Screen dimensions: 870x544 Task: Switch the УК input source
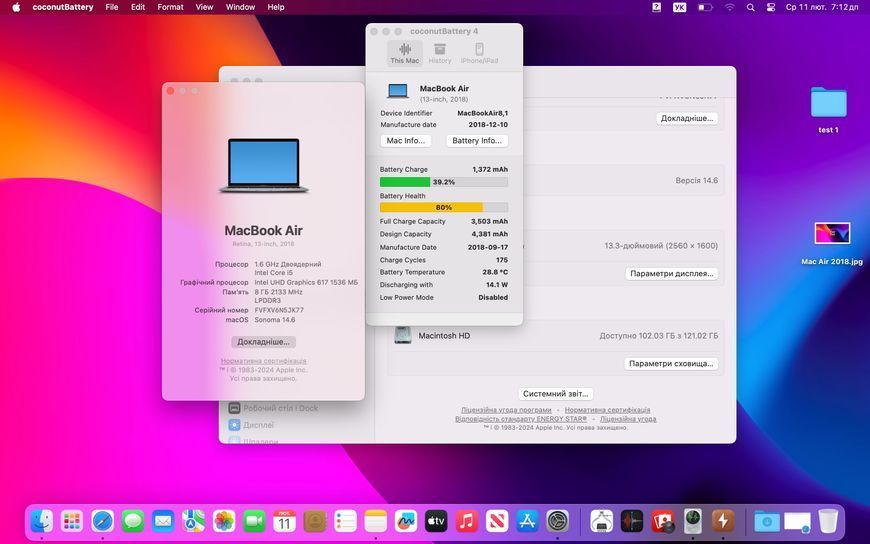point(679,7)
